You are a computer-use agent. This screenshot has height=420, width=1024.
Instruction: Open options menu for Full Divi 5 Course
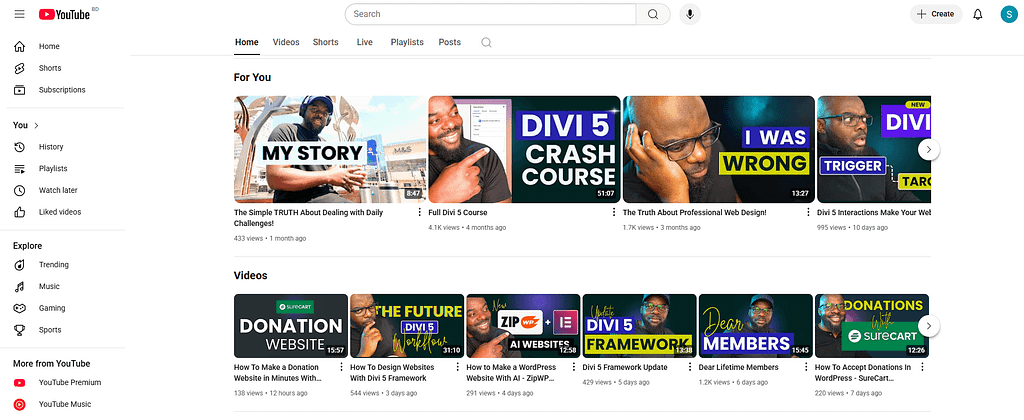click(x=614, y=213)
